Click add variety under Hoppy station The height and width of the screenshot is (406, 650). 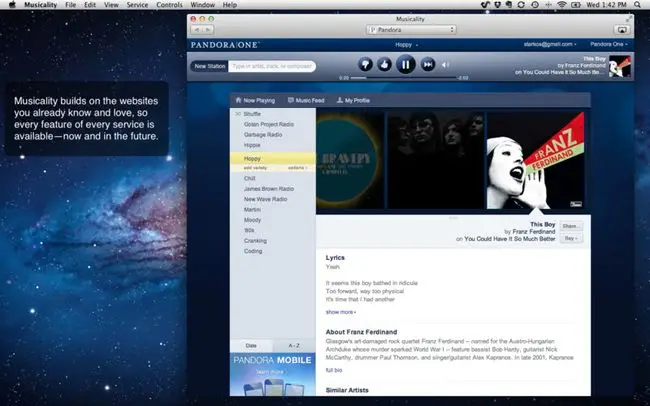255,168
